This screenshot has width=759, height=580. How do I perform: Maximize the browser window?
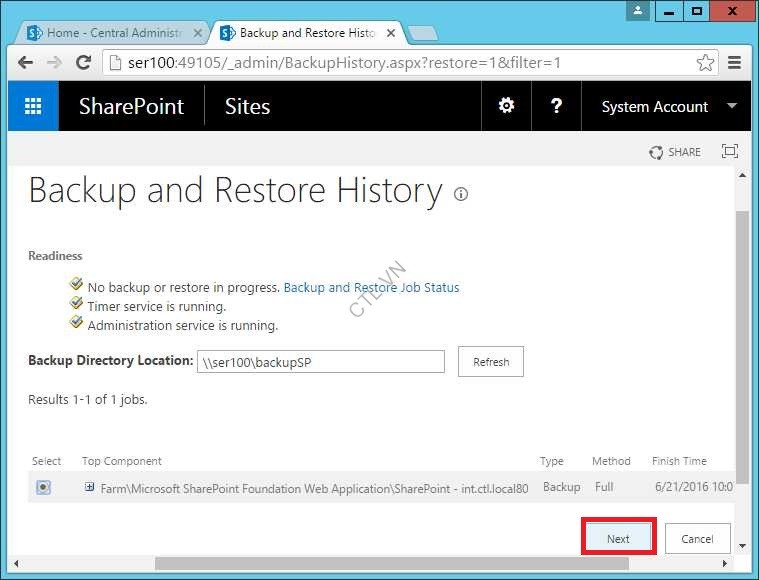point(697,11)
